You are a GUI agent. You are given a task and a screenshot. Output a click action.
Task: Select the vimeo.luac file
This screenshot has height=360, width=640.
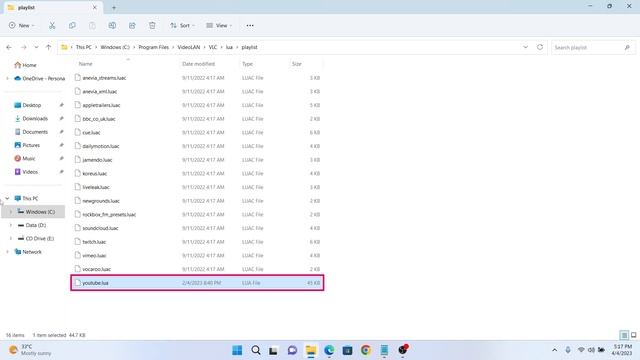pyautogui.click(x=197, y=256)
